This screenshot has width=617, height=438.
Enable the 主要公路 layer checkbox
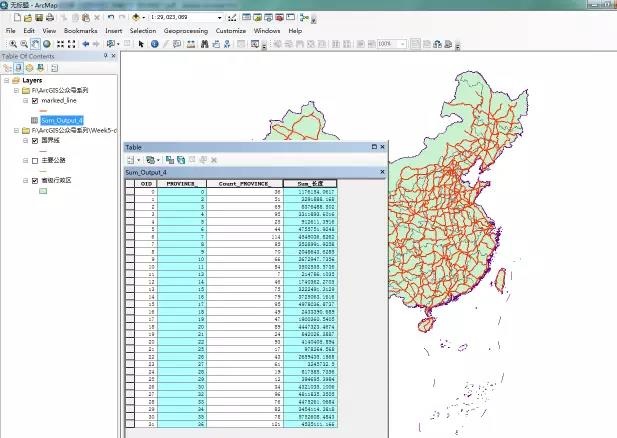(35, 161)
